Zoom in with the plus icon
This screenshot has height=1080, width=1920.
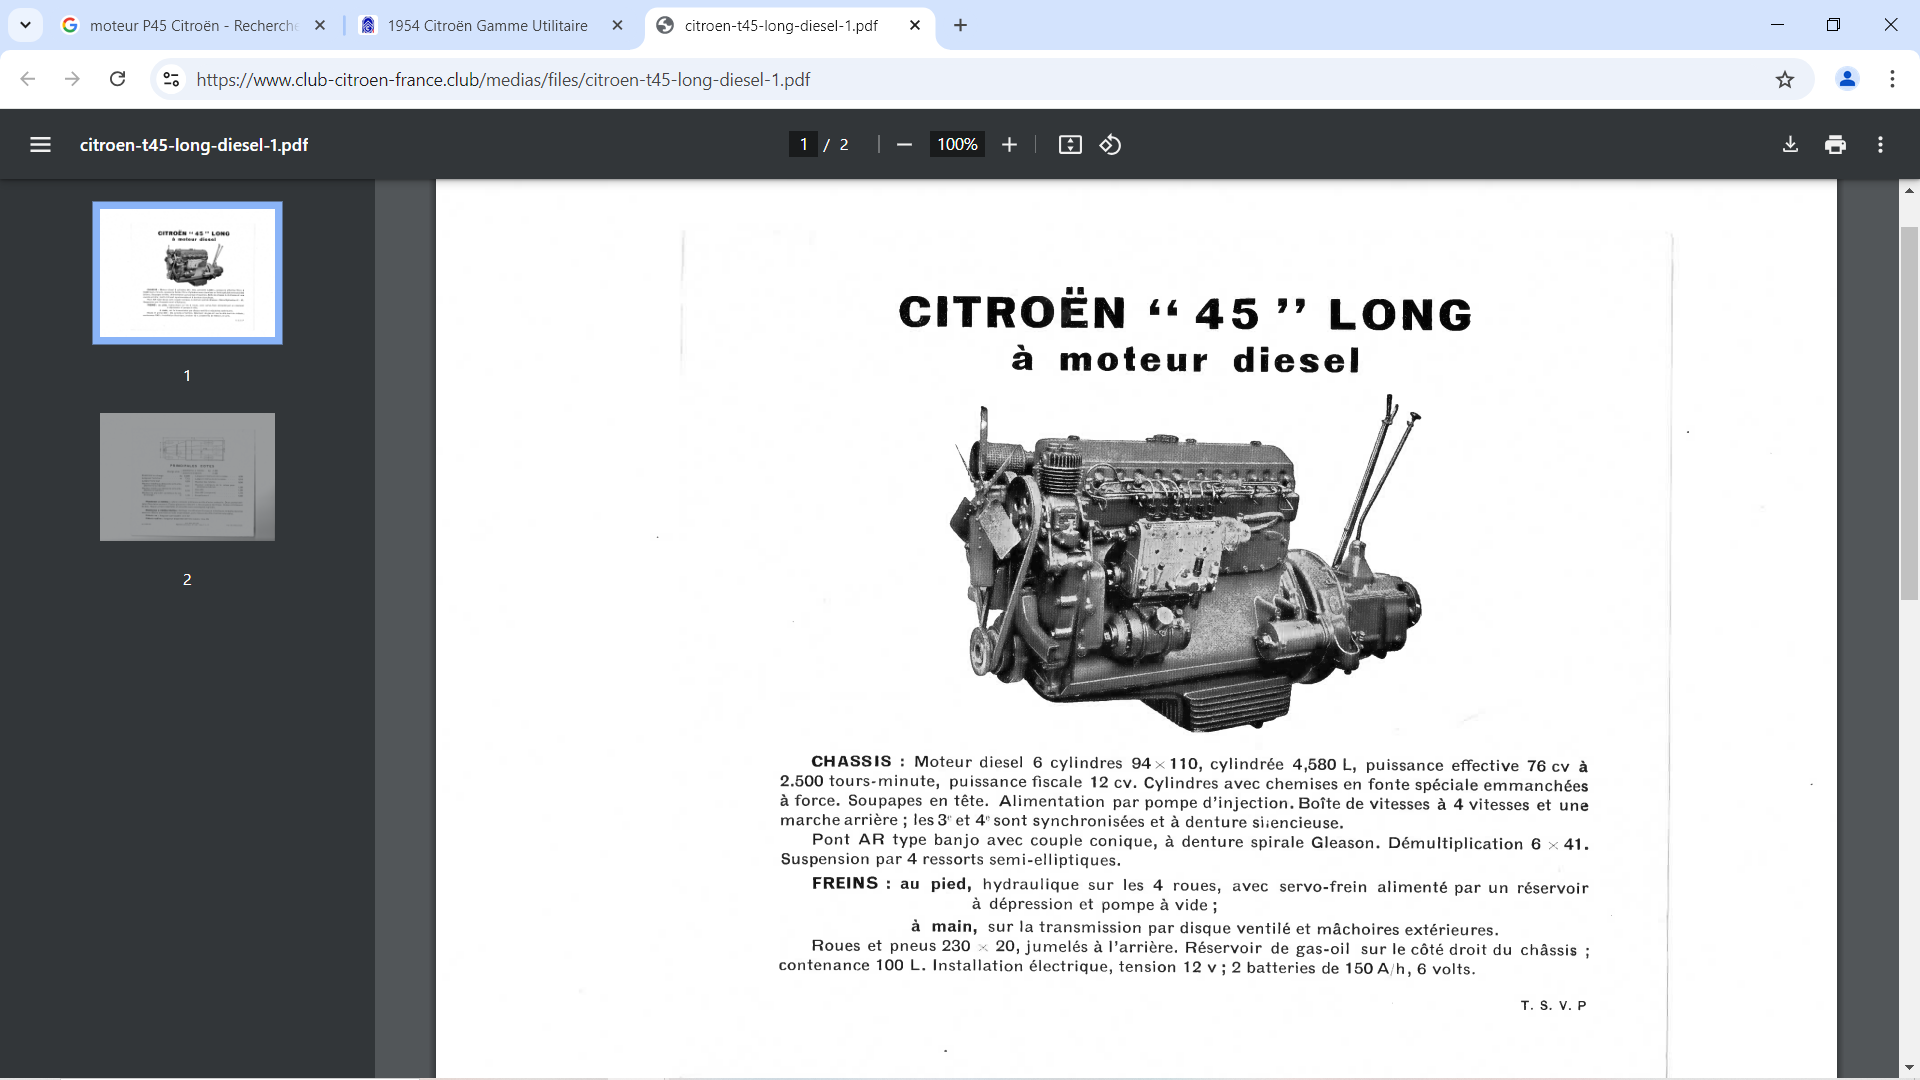point(1009,145)
